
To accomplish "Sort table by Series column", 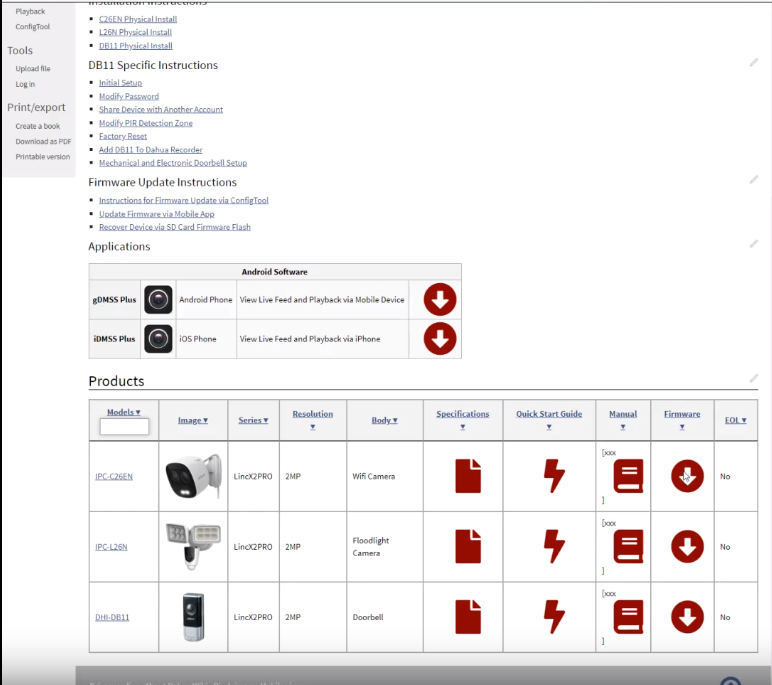I will point(253,420).
